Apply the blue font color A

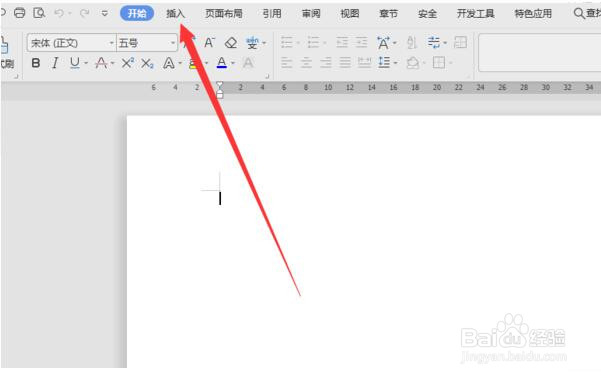pos(222,63)
